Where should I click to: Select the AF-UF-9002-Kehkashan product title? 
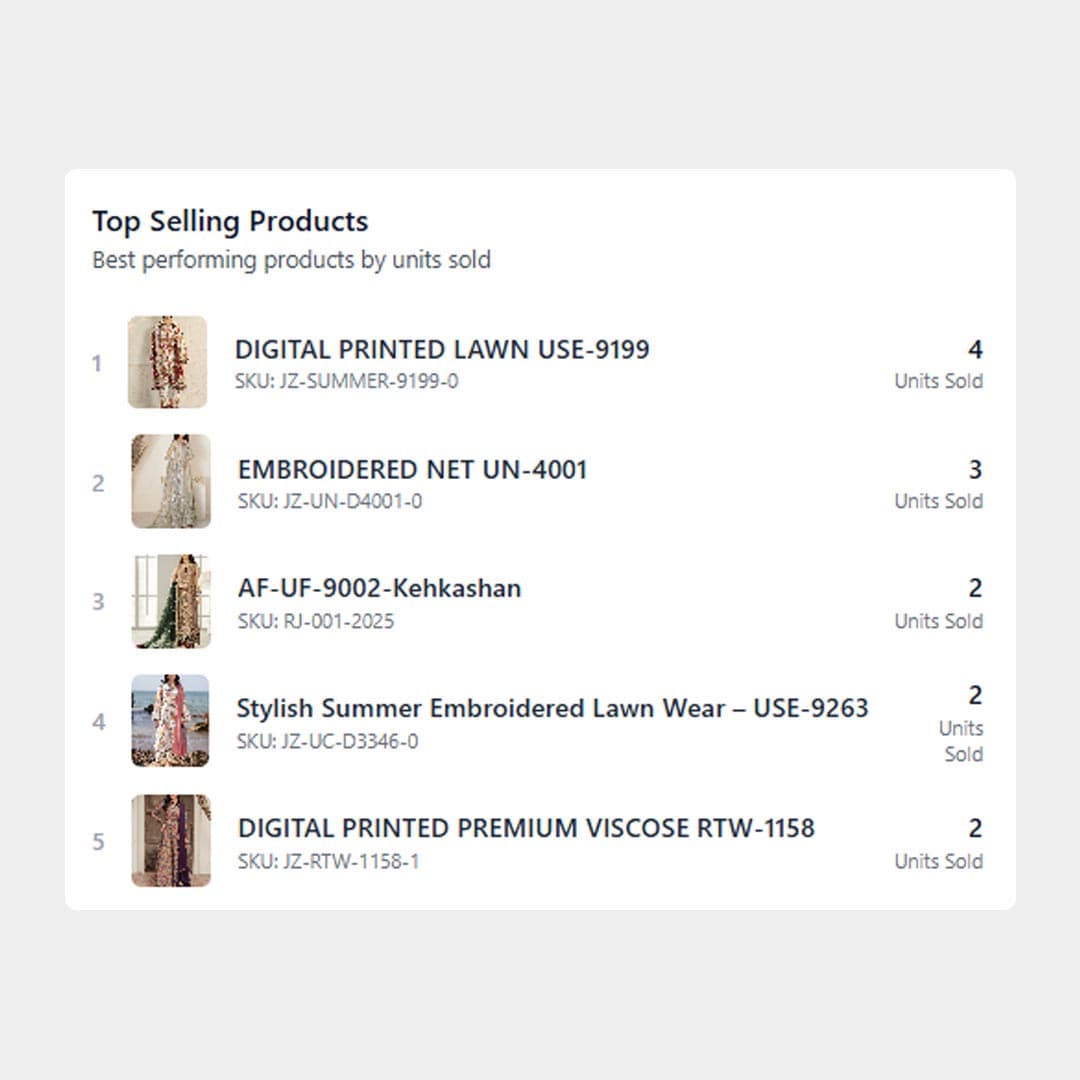(379, 588)
